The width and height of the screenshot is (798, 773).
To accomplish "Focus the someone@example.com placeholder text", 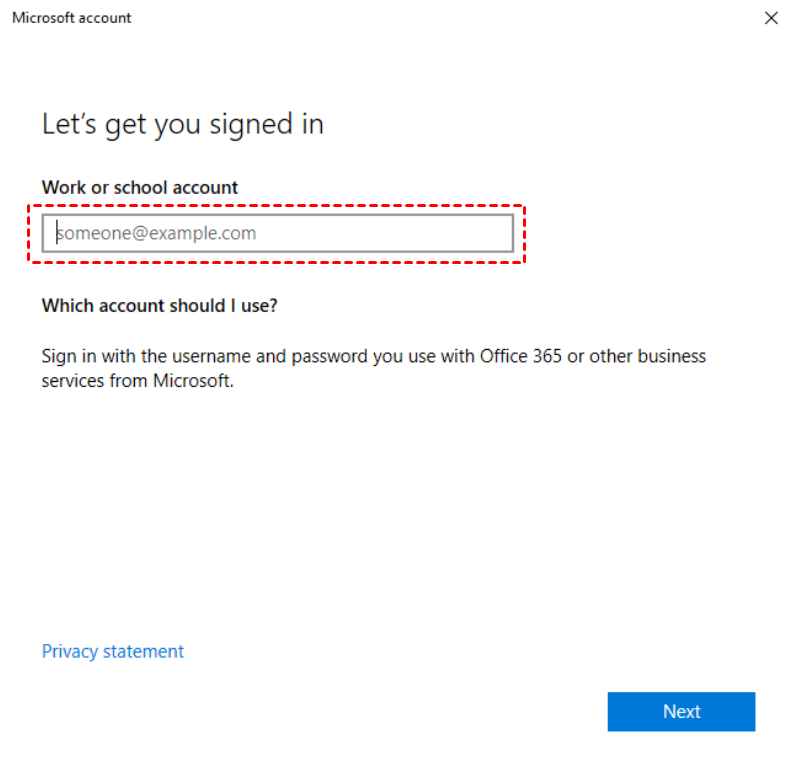I will (157, 234).
